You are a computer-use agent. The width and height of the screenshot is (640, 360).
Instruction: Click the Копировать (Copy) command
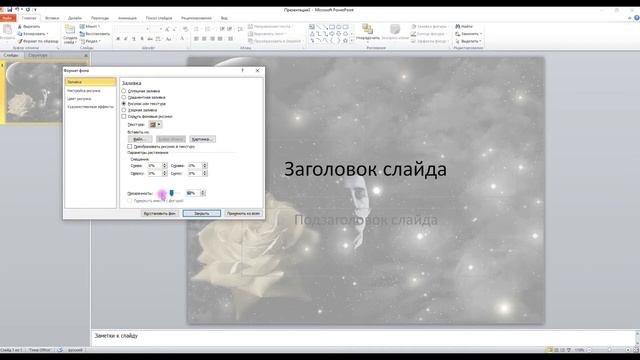33,34
